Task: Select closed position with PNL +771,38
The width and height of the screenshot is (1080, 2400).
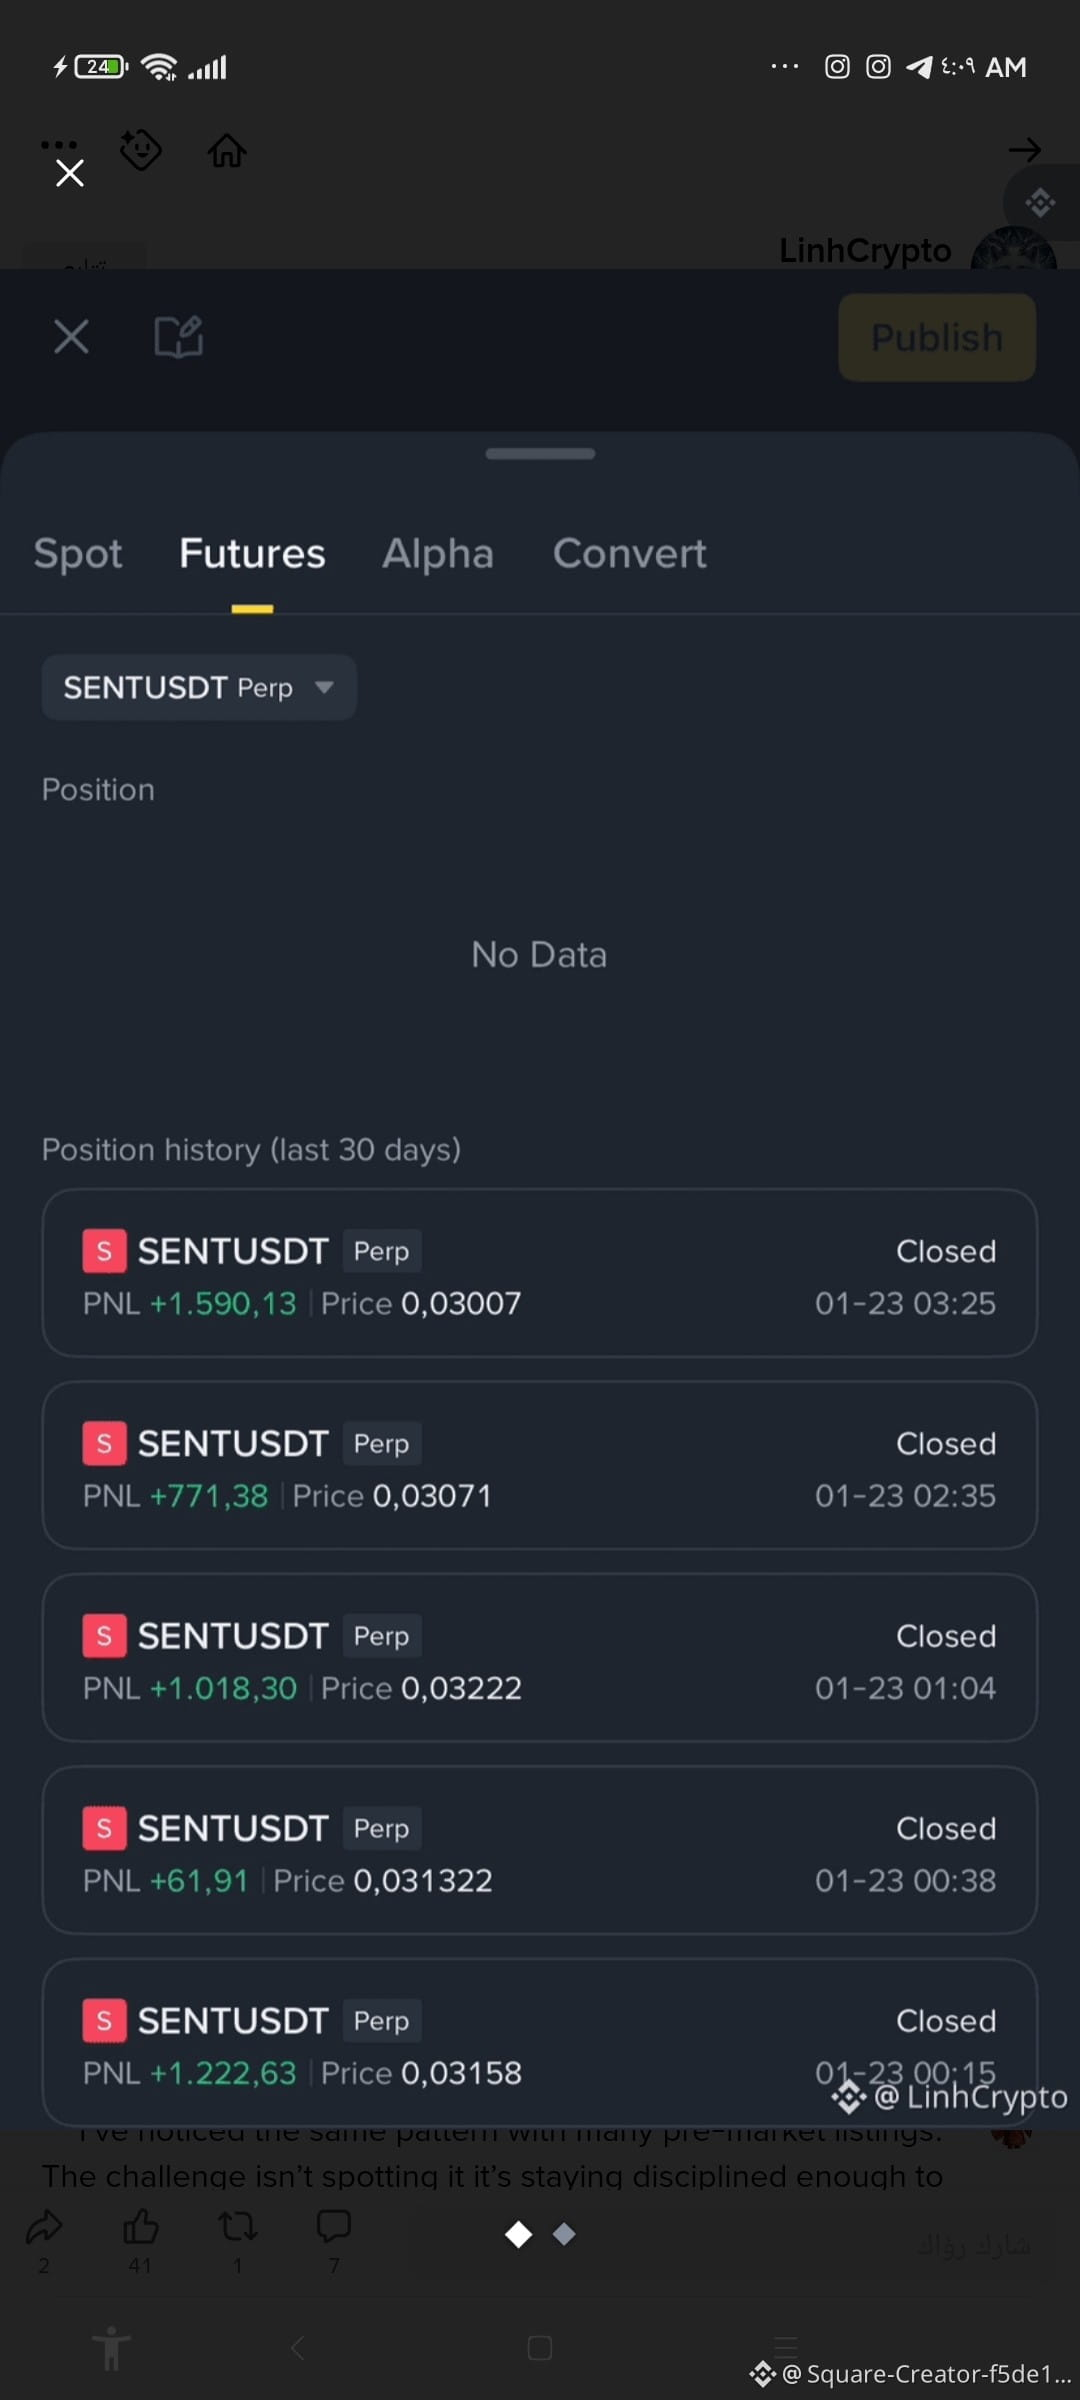Action: click(x=540, y=1465)
